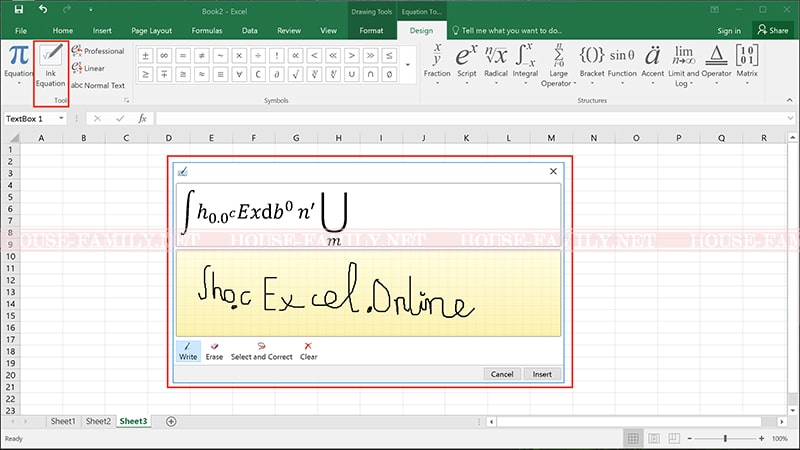The width and height of the screenshot is (800, 450).
Task: Click Tell me what you want to do
Action: point(507,31)
